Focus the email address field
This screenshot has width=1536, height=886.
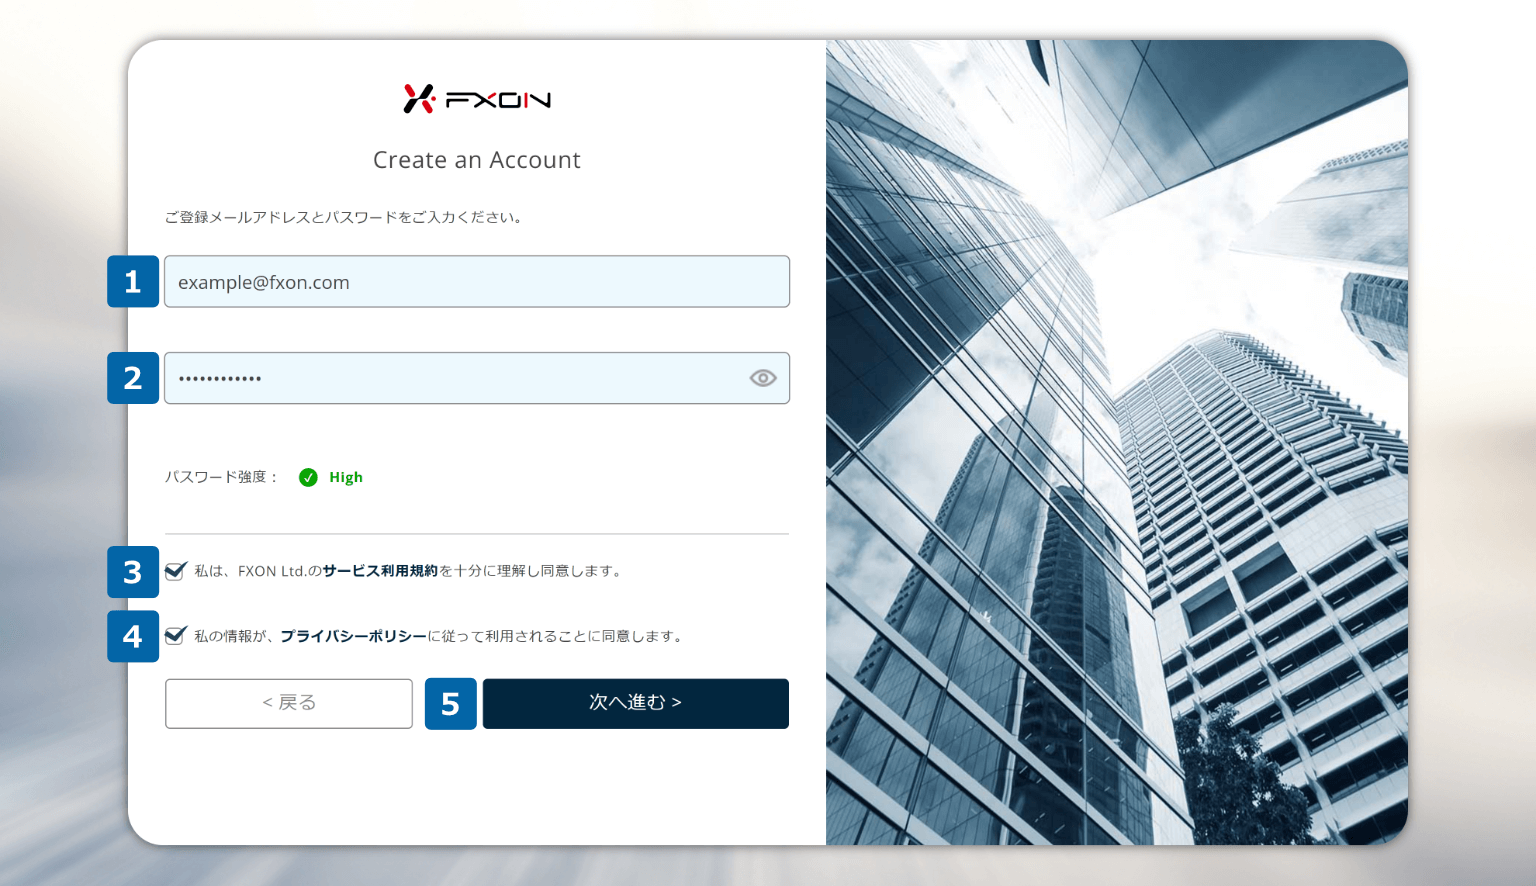(x=477, y=282)
